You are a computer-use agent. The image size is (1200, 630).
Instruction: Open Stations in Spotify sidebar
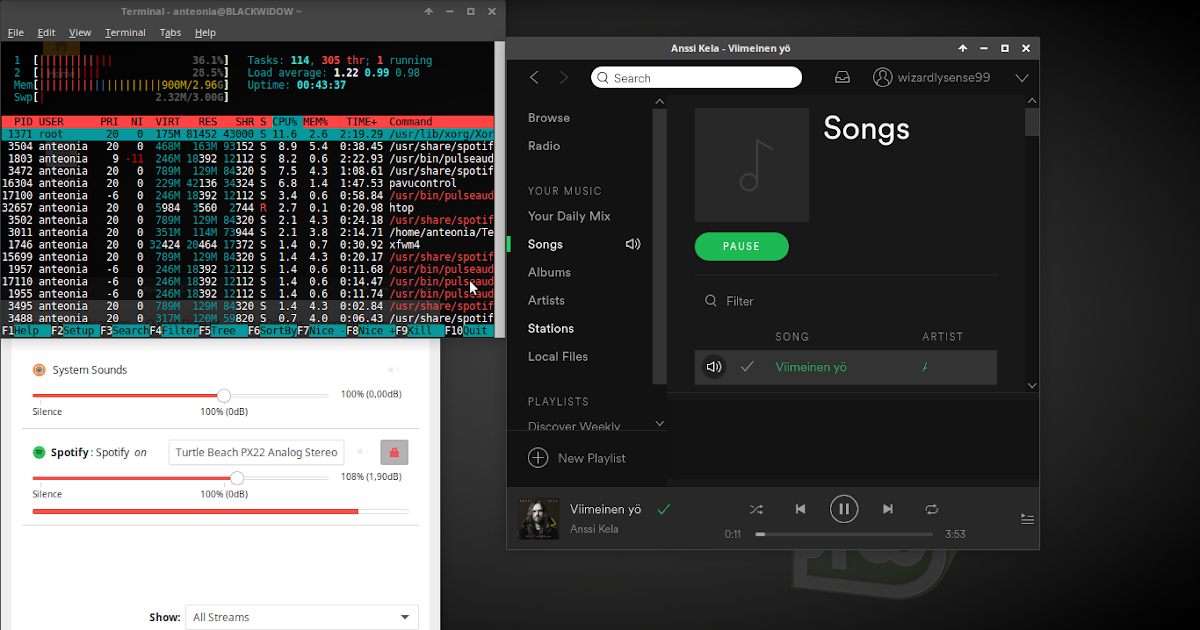coord(551,328)
